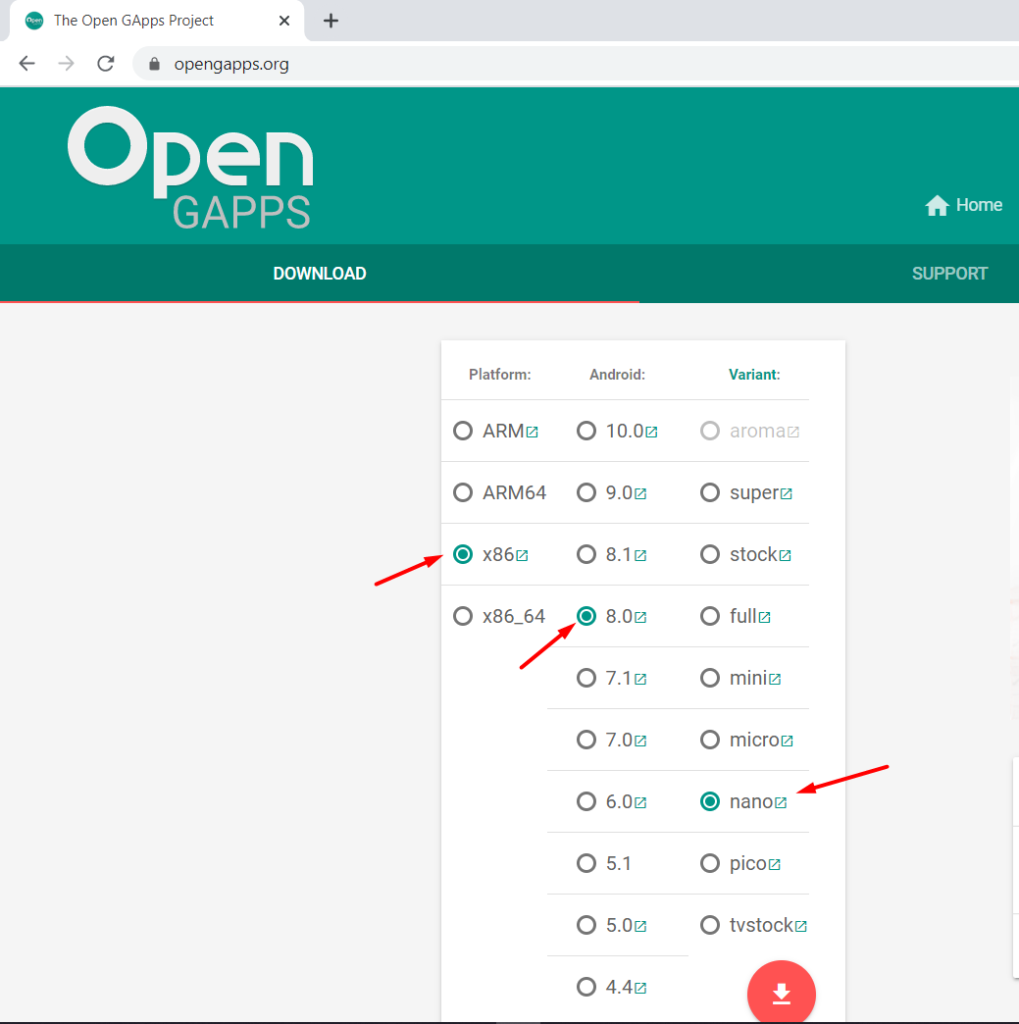The image size is (1019, 1024).
Task: Switch to the SUPPORT tab
Action: pos(950,274)
